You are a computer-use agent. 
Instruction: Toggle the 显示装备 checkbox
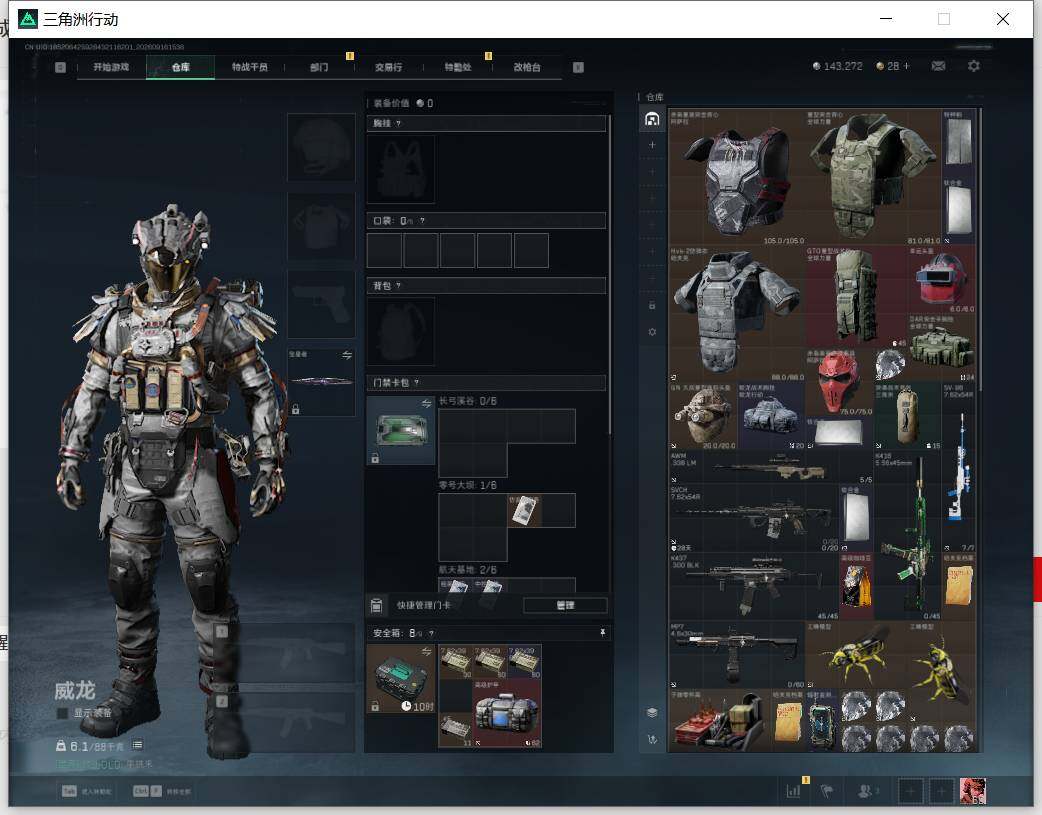pyautogui.click(x=62, y=713)
